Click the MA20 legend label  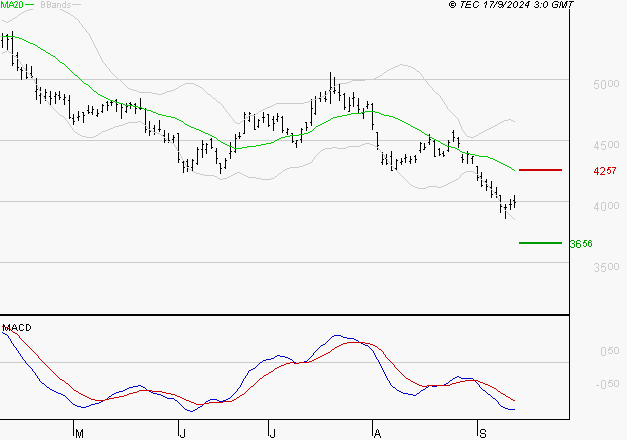click(x=12, y=5)
